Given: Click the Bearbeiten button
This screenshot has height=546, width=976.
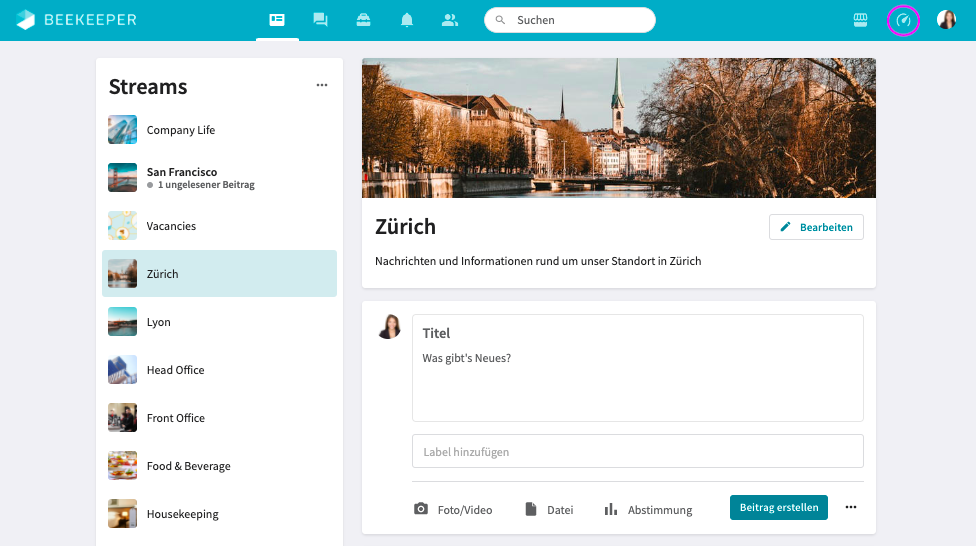Looking at the screenshot, I should pyautogui.click(x=816, y=227).
